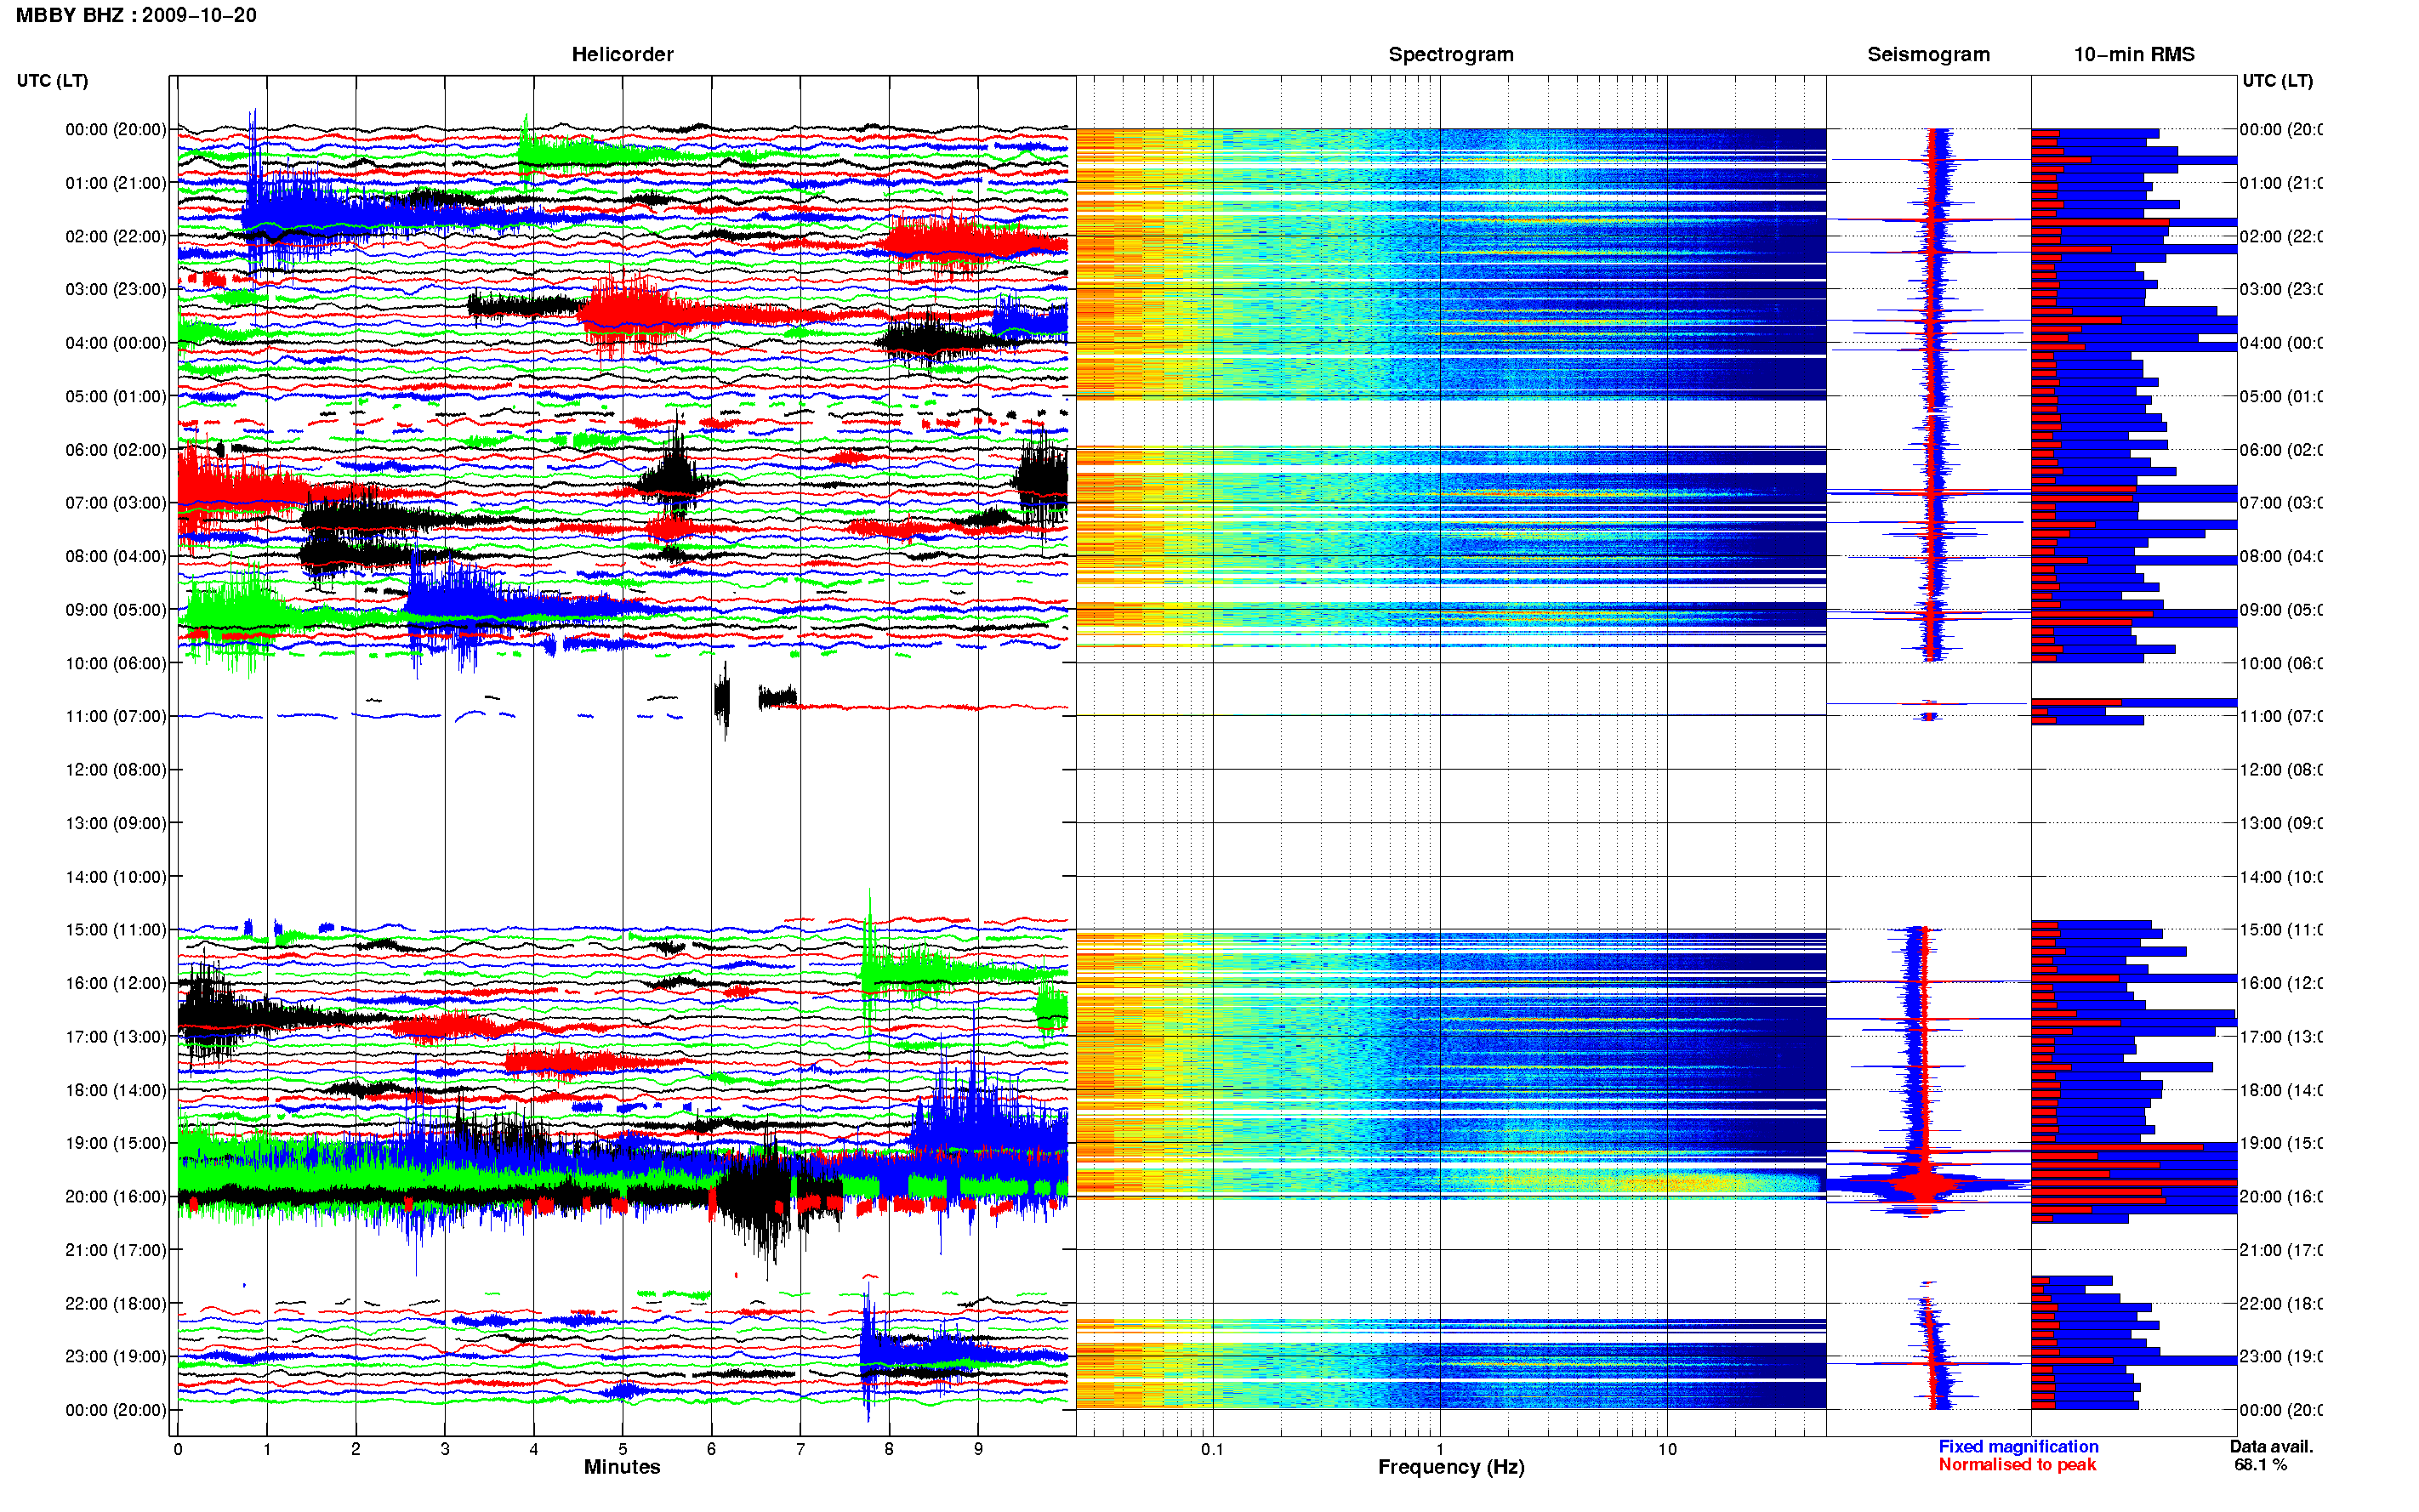
Task: Click the '68.1 %' availability value
Action: point(2260,1464)
